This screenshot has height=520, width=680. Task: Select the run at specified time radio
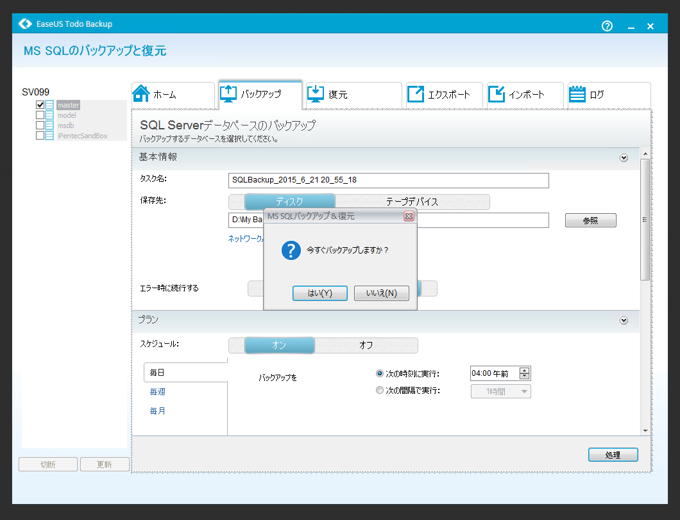pyautogui.click(x=379, y=373)
